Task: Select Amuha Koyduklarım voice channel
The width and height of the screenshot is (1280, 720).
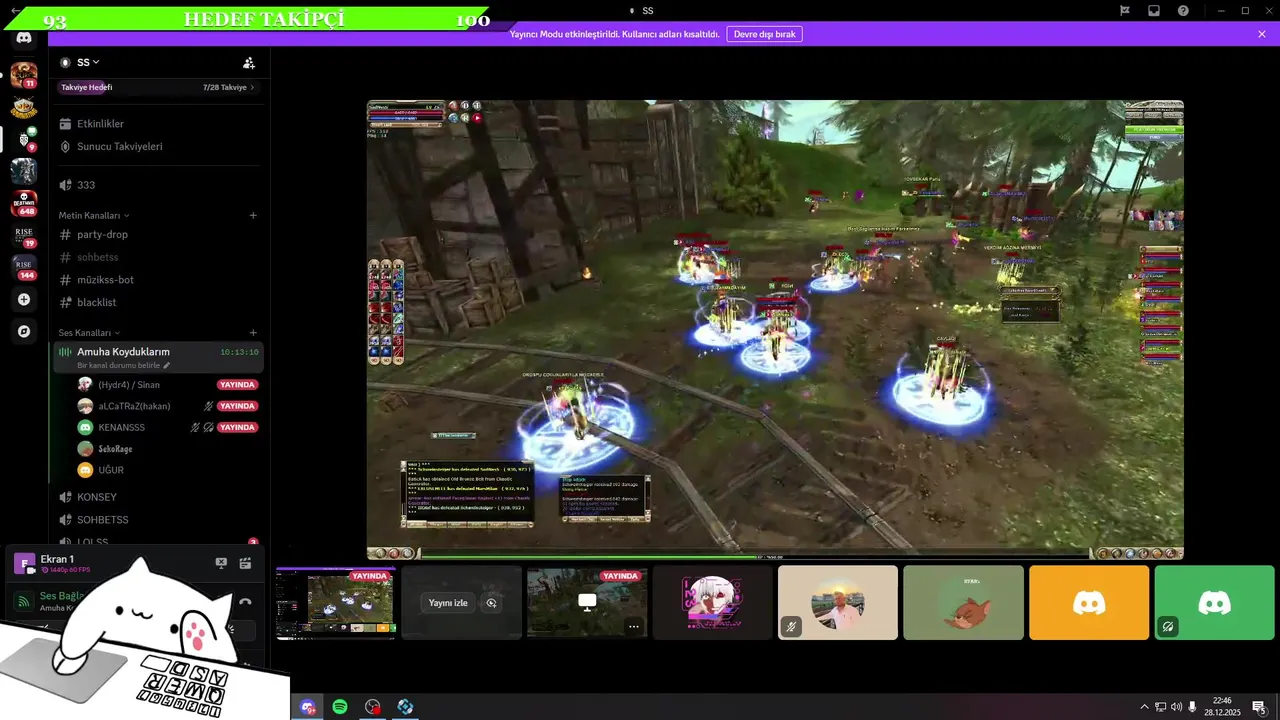Action: [x=158, y=357]
